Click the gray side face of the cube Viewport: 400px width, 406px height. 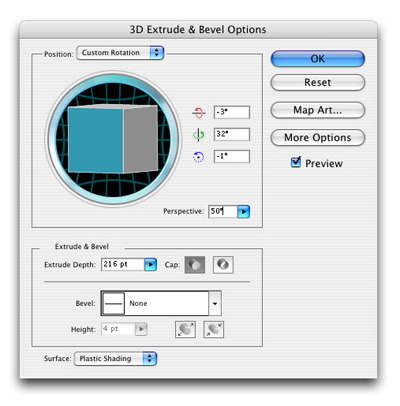141,139
